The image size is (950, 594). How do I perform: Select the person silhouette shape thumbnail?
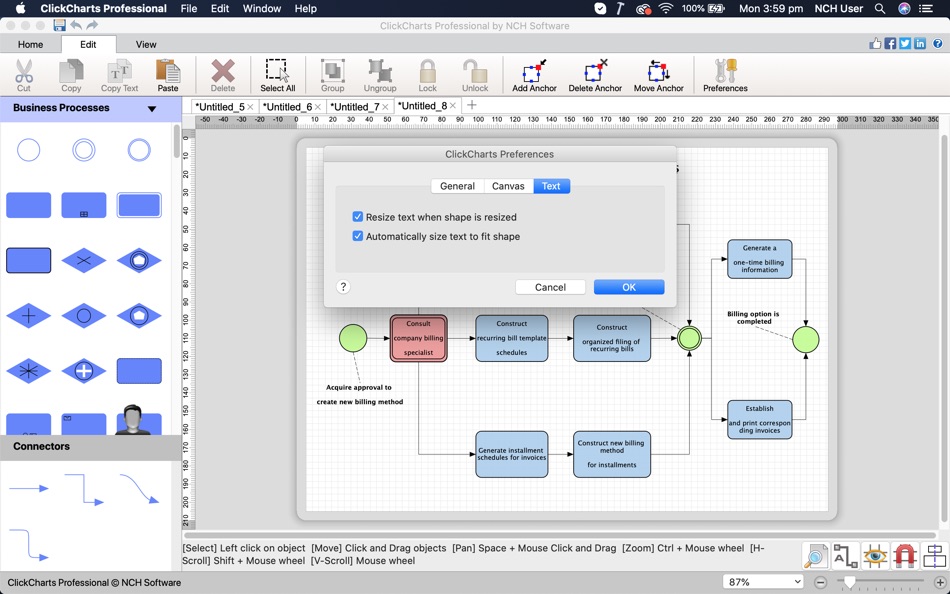pos(139,419)
